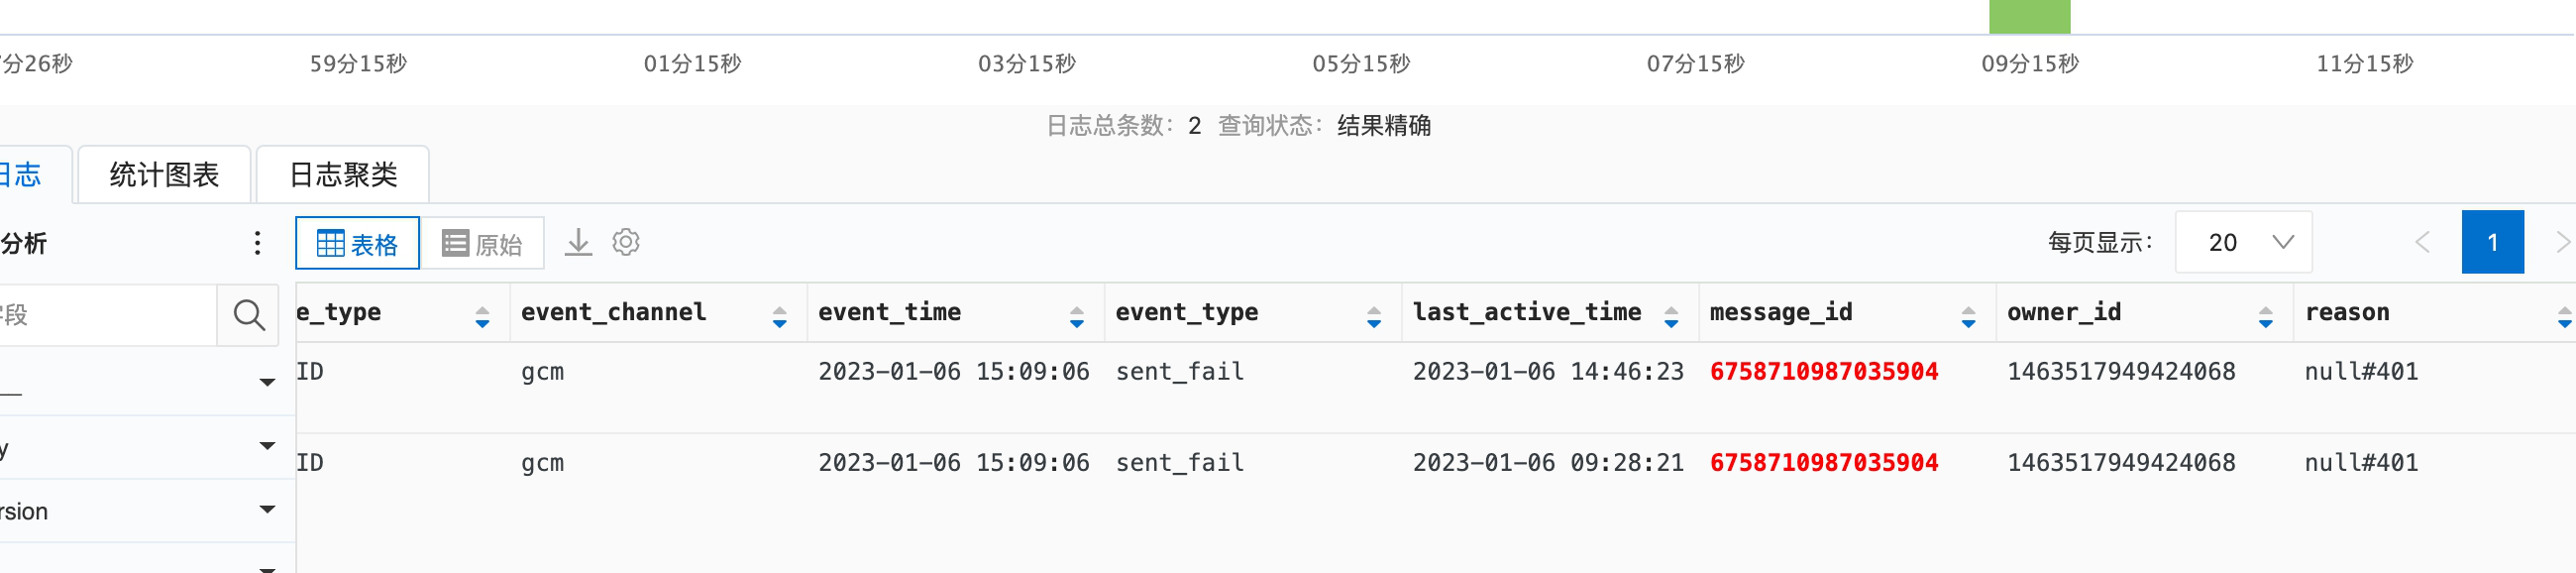
Task: Click the first red message_id value
Action: click(1823, 372)
